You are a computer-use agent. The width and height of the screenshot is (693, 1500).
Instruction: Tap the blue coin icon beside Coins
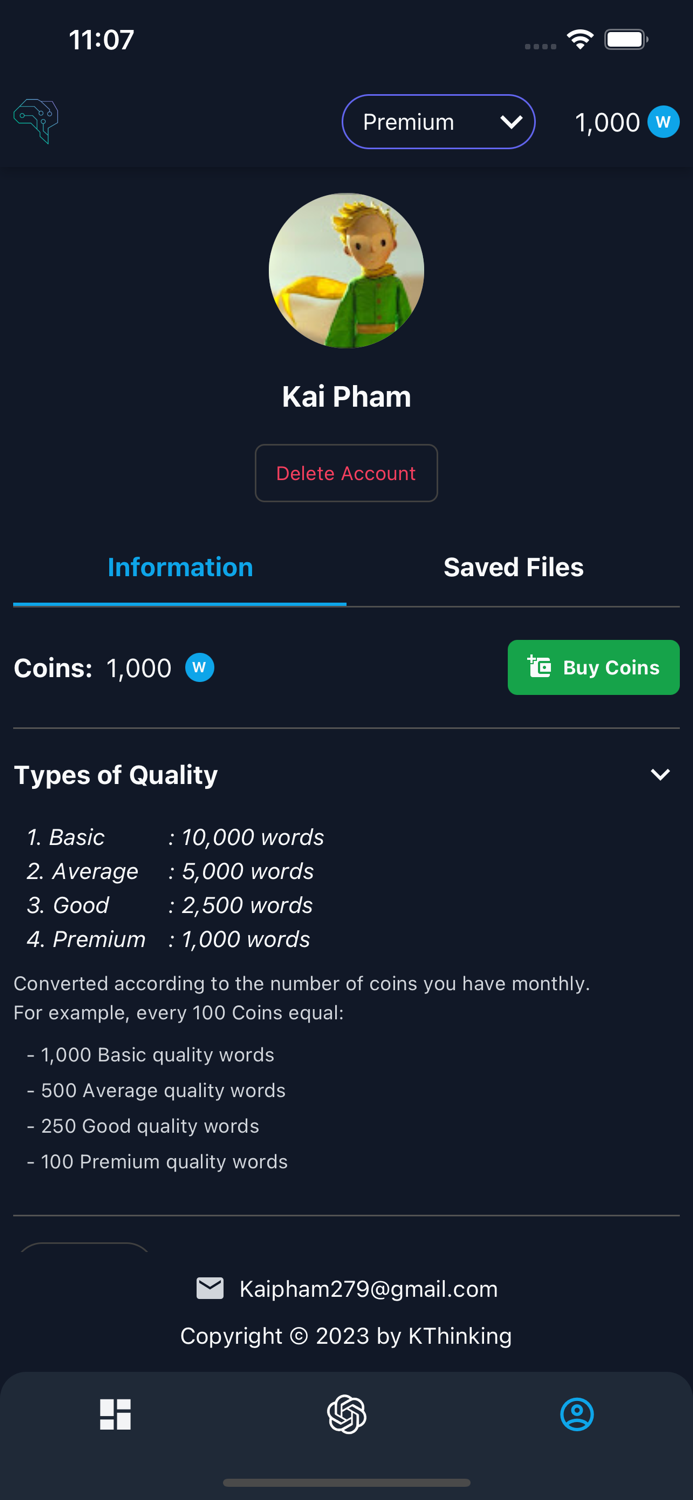[200, 667]
